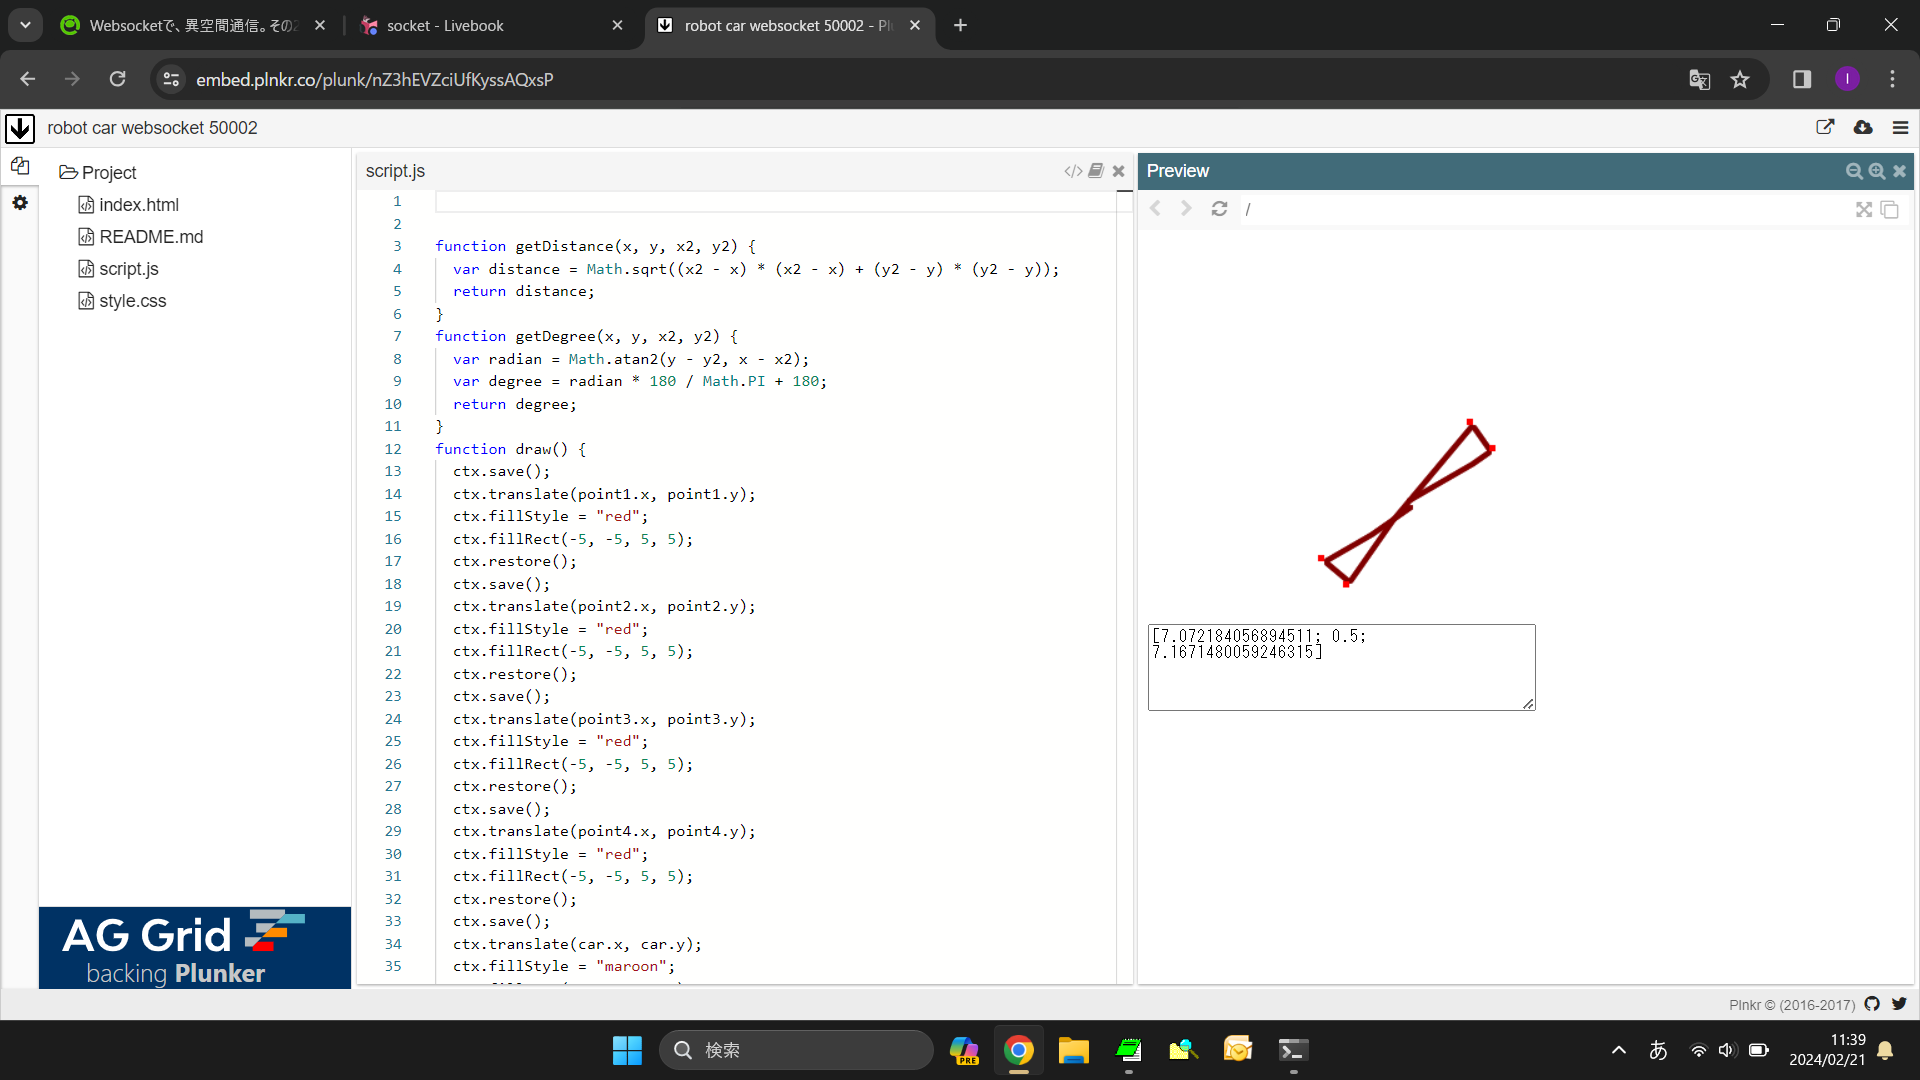Open the hamburger menu in Plunker header

point(1900,127)
